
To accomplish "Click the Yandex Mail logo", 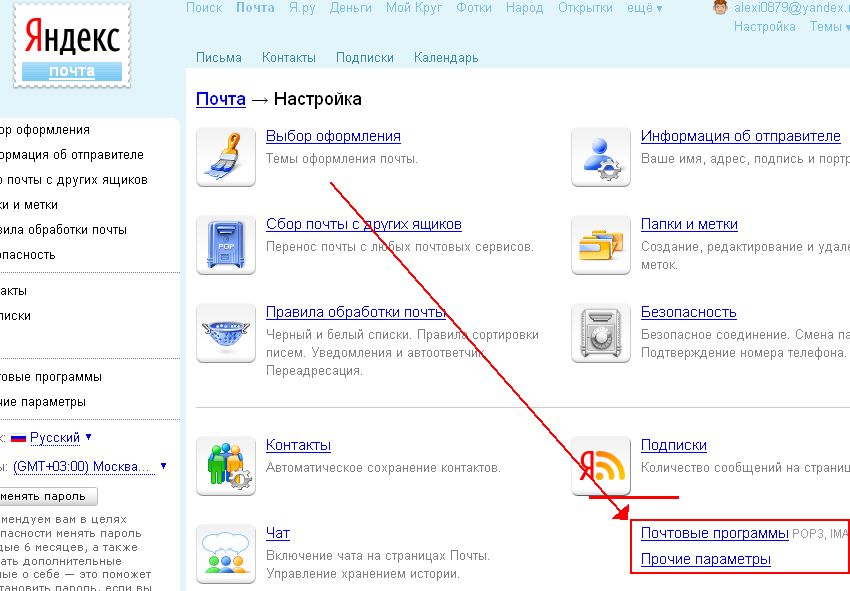I will (x=72, y=46).
